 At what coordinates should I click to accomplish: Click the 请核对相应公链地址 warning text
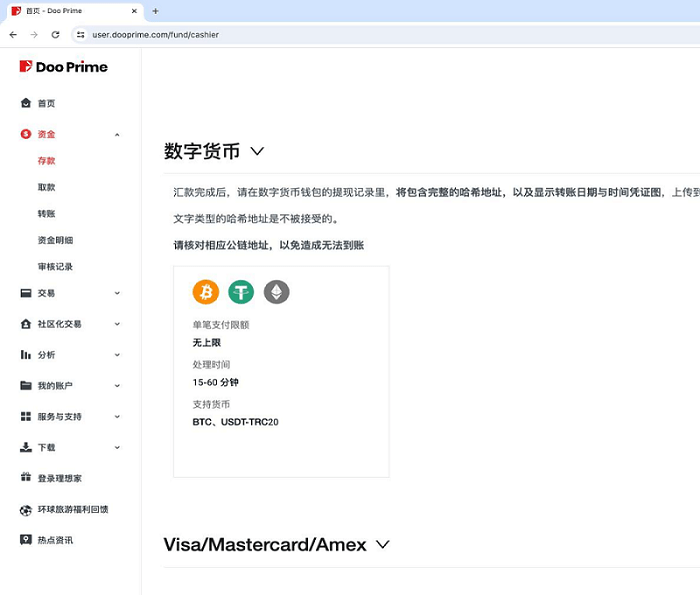tap(269, 245)
